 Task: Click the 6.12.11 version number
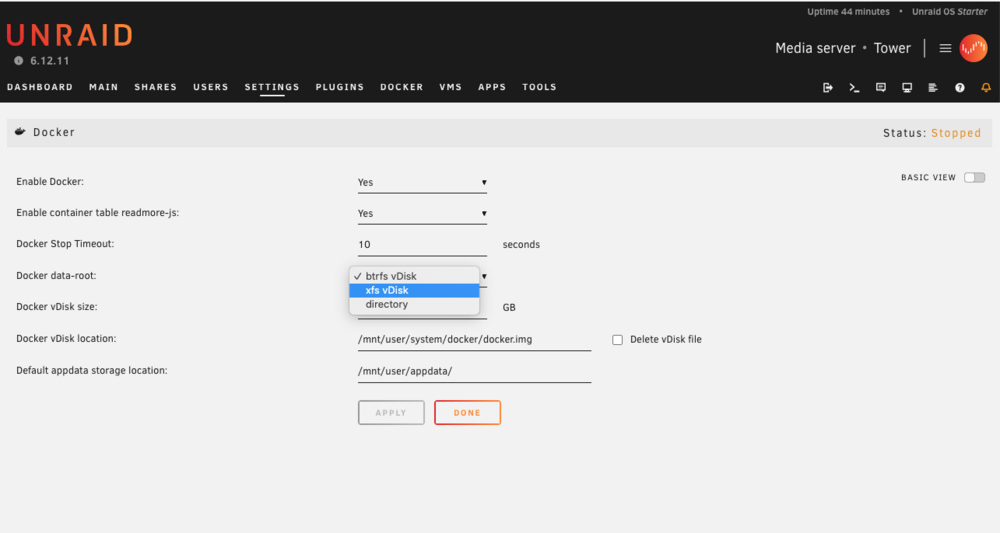pos(50,61)
